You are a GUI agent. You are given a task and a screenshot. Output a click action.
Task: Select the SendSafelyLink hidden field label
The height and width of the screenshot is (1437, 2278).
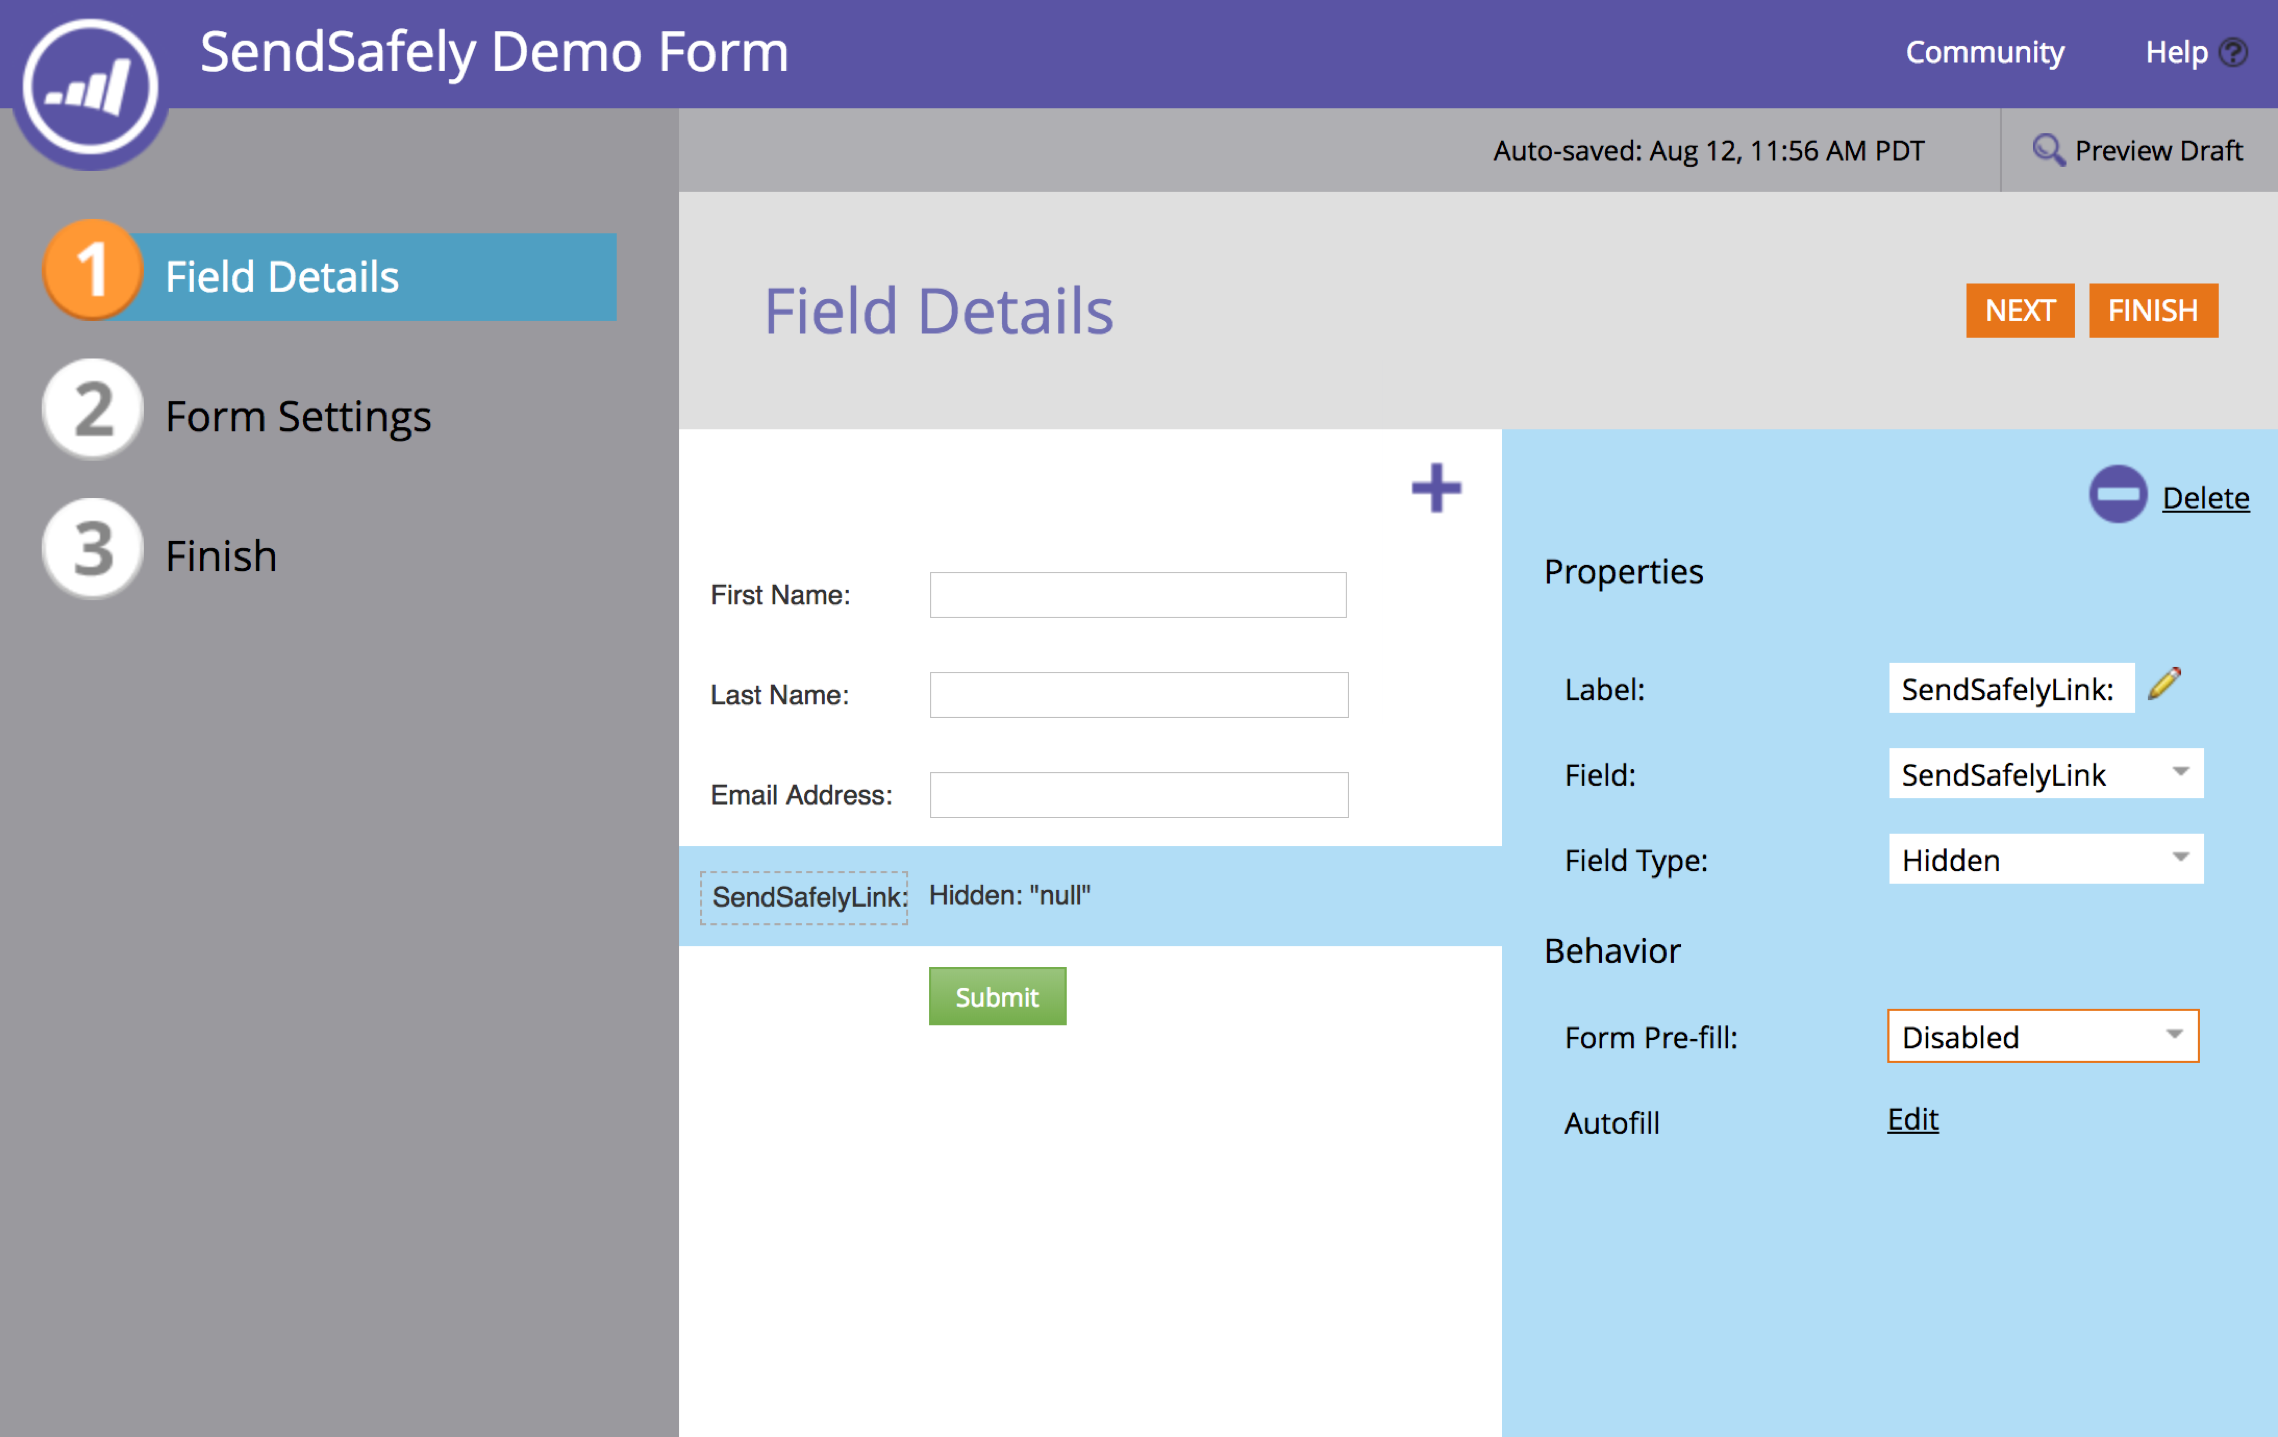[804, 897]
